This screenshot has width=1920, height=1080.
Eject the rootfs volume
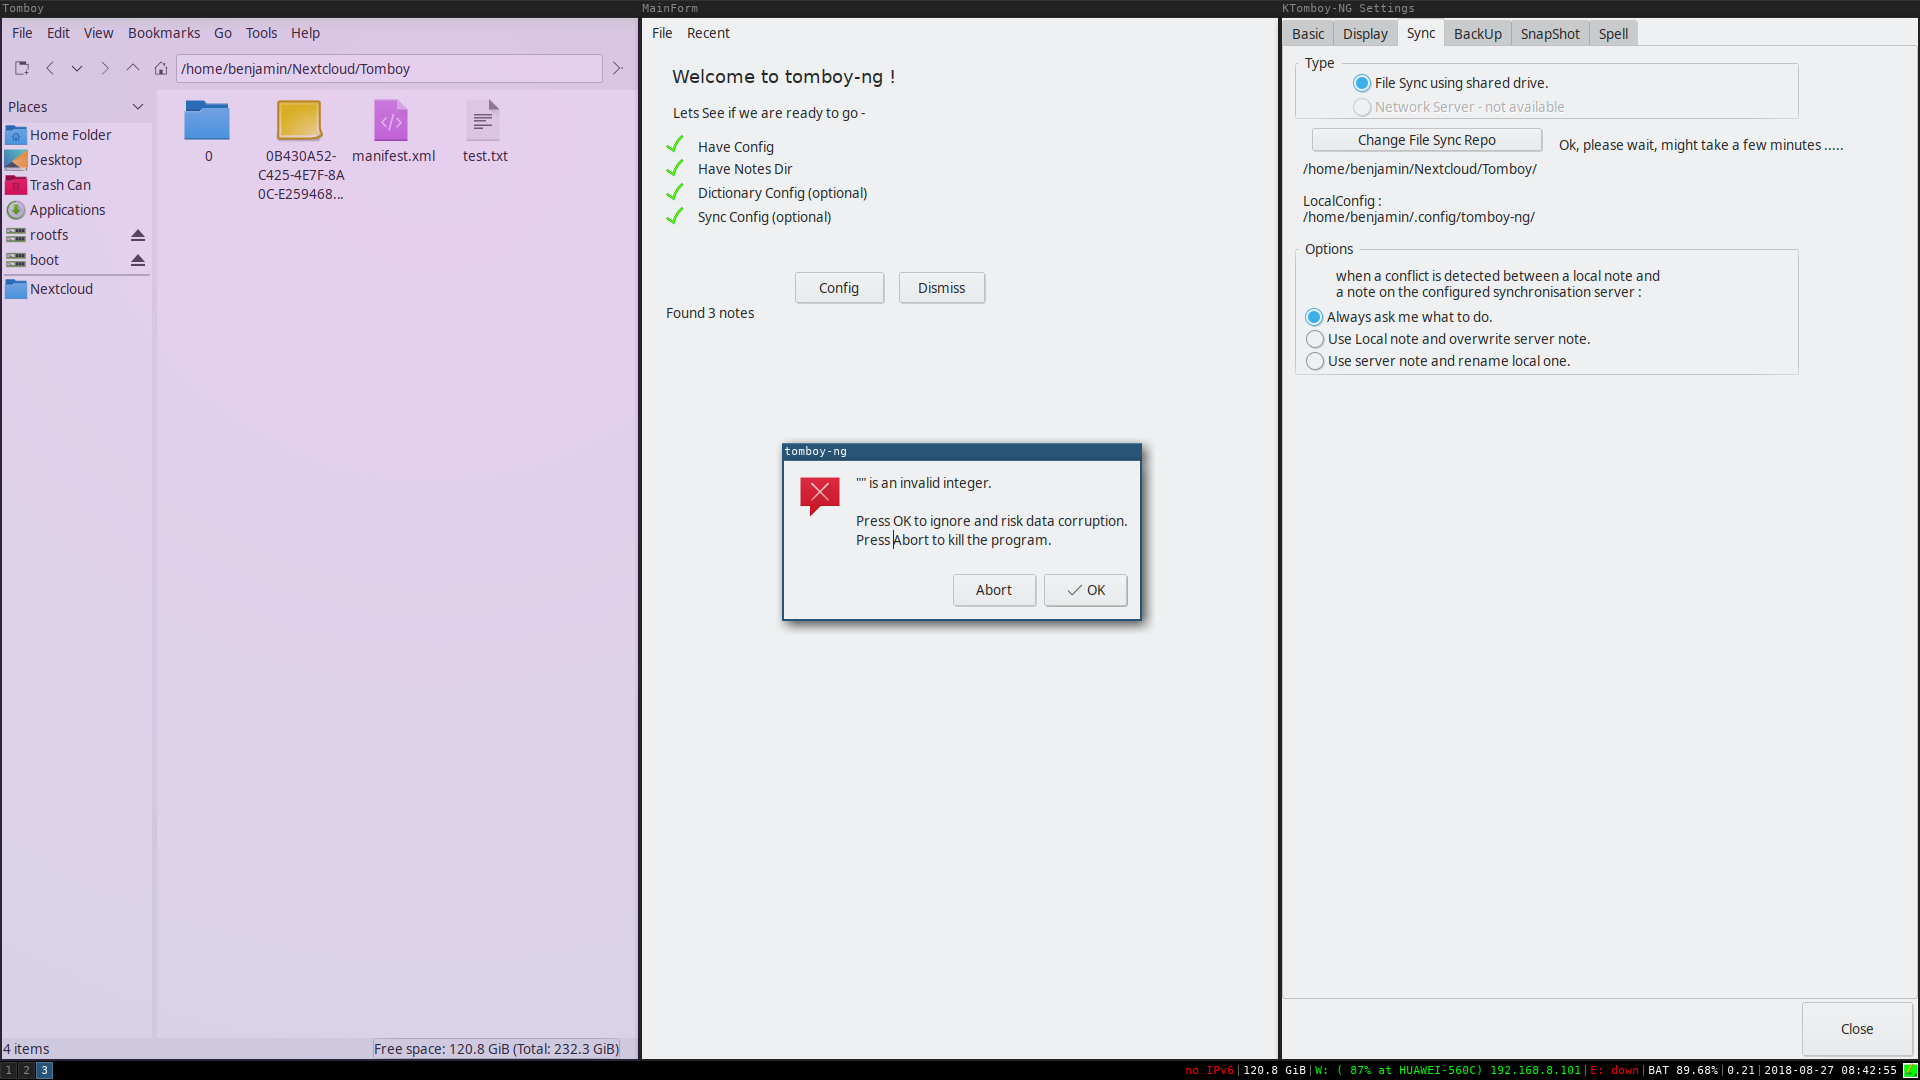tap(138, 235)
